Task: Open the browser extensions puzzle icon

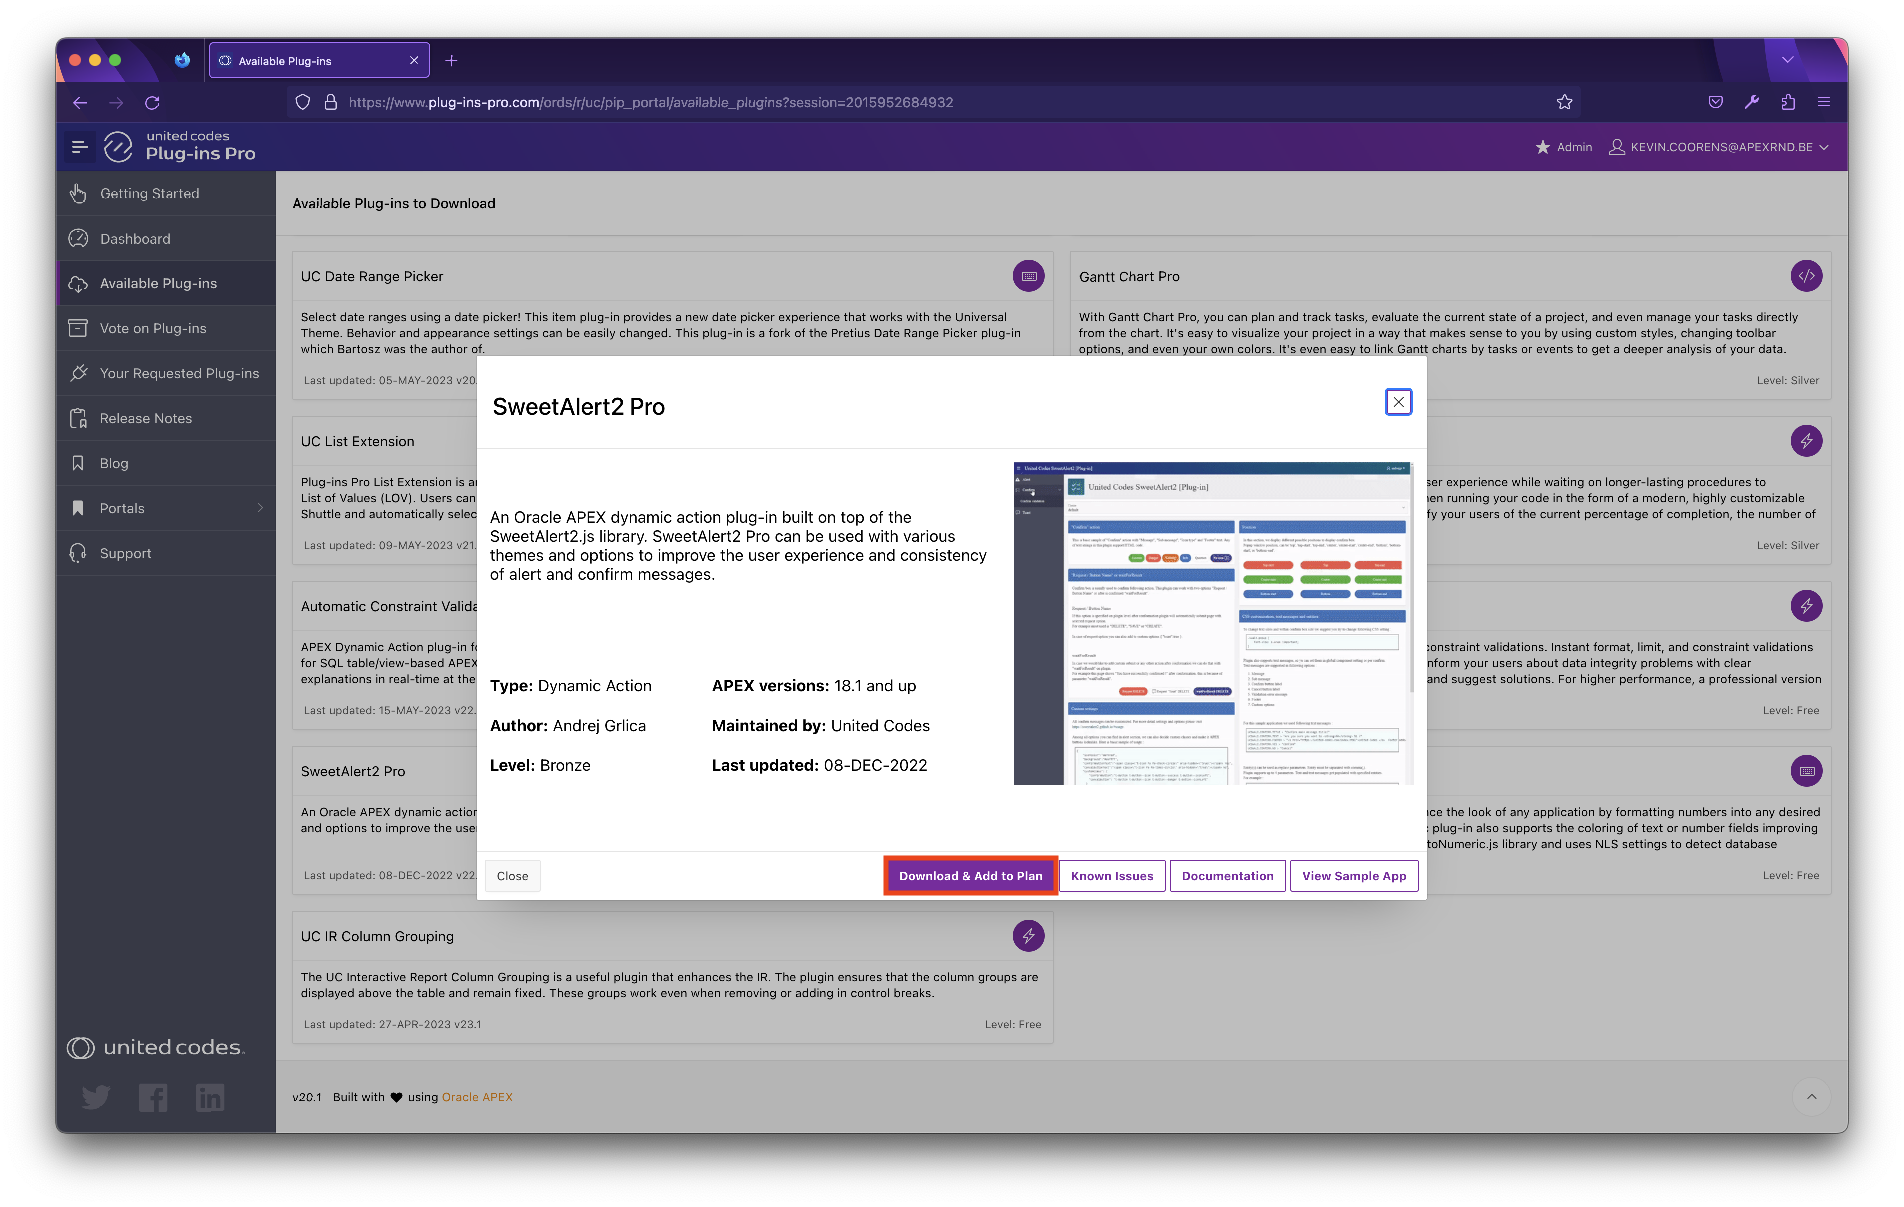Action: click(x=1788, y=102)
